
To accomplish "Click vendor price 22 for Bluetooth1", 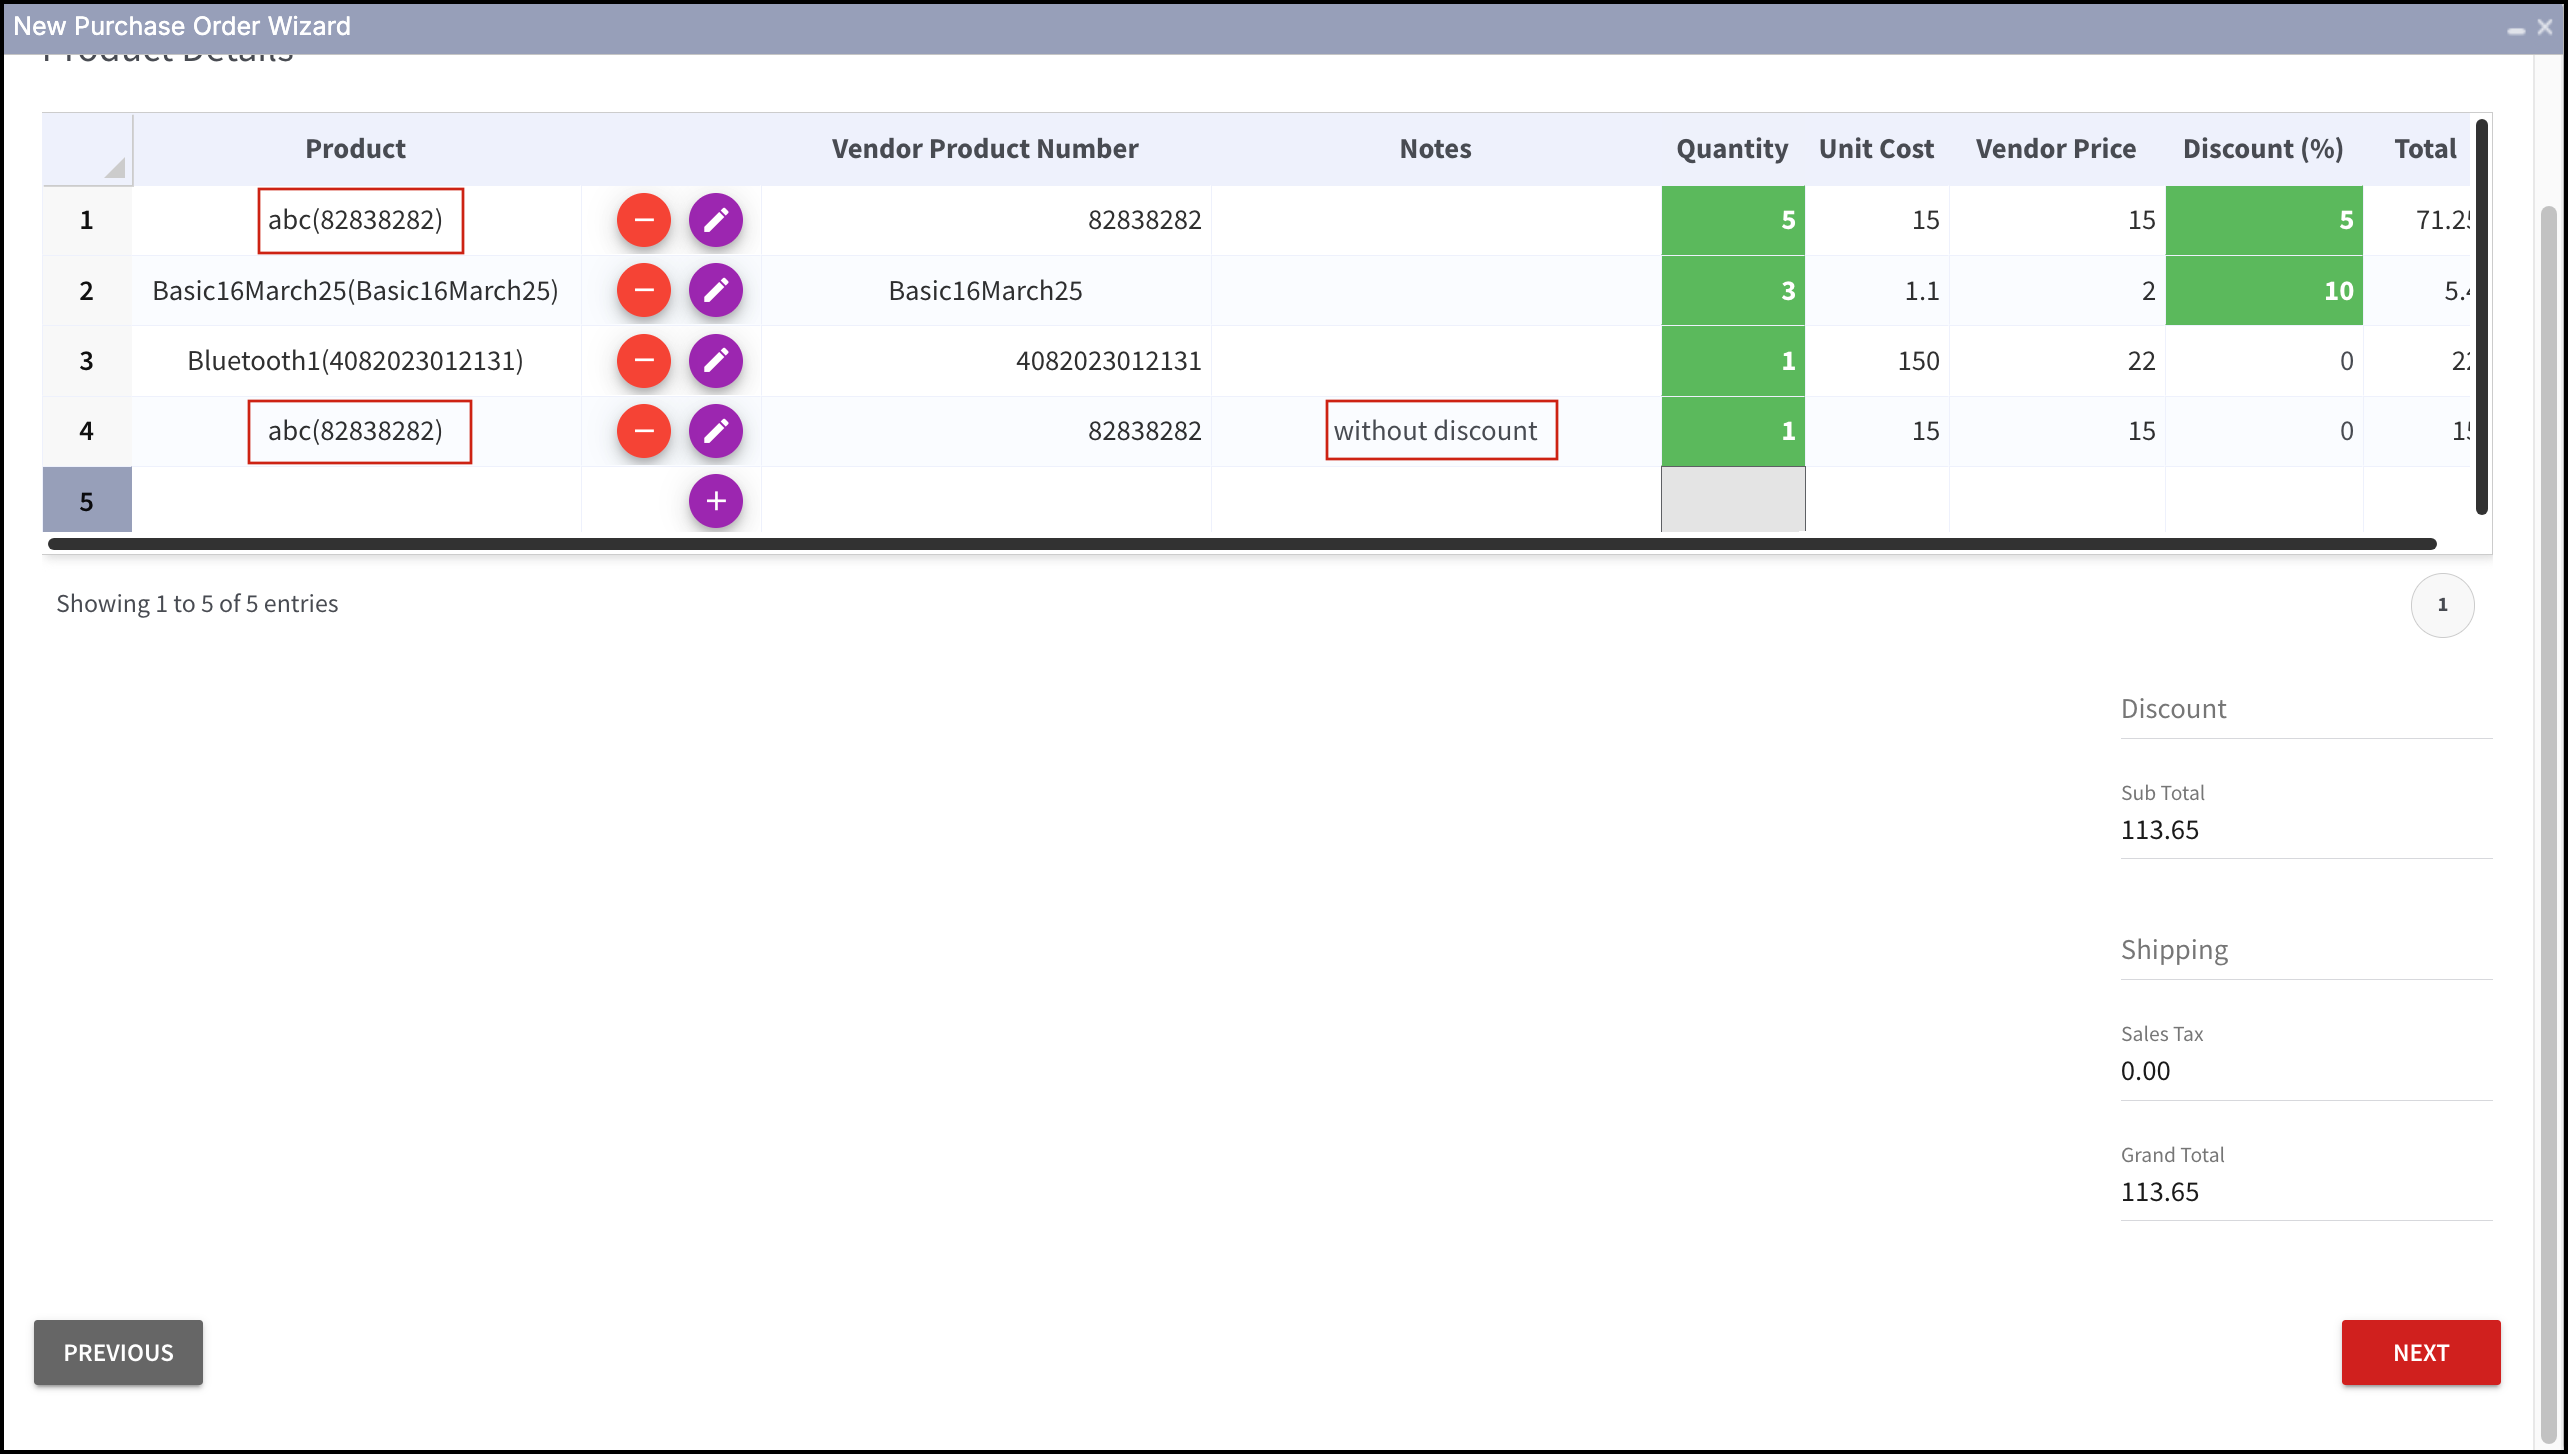I will click(x=2057, y=361).
